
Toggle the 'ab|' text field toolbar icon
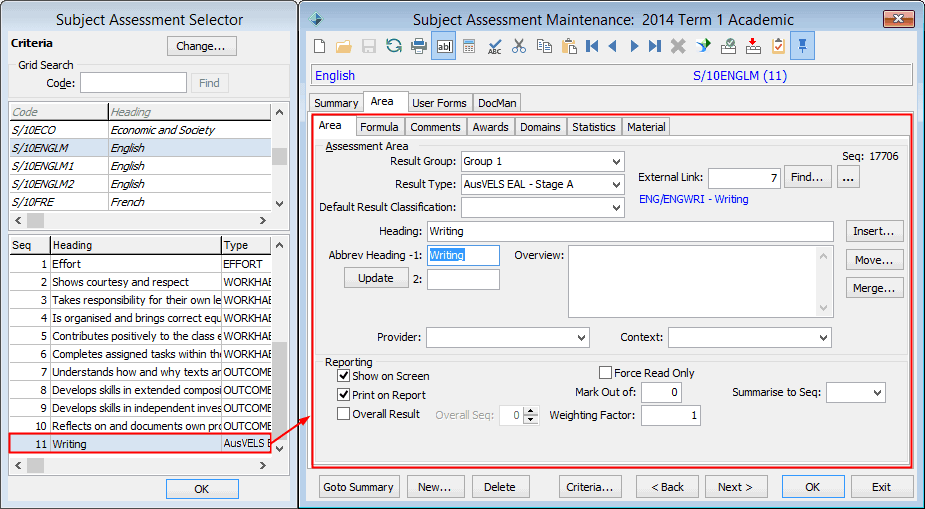444,46
